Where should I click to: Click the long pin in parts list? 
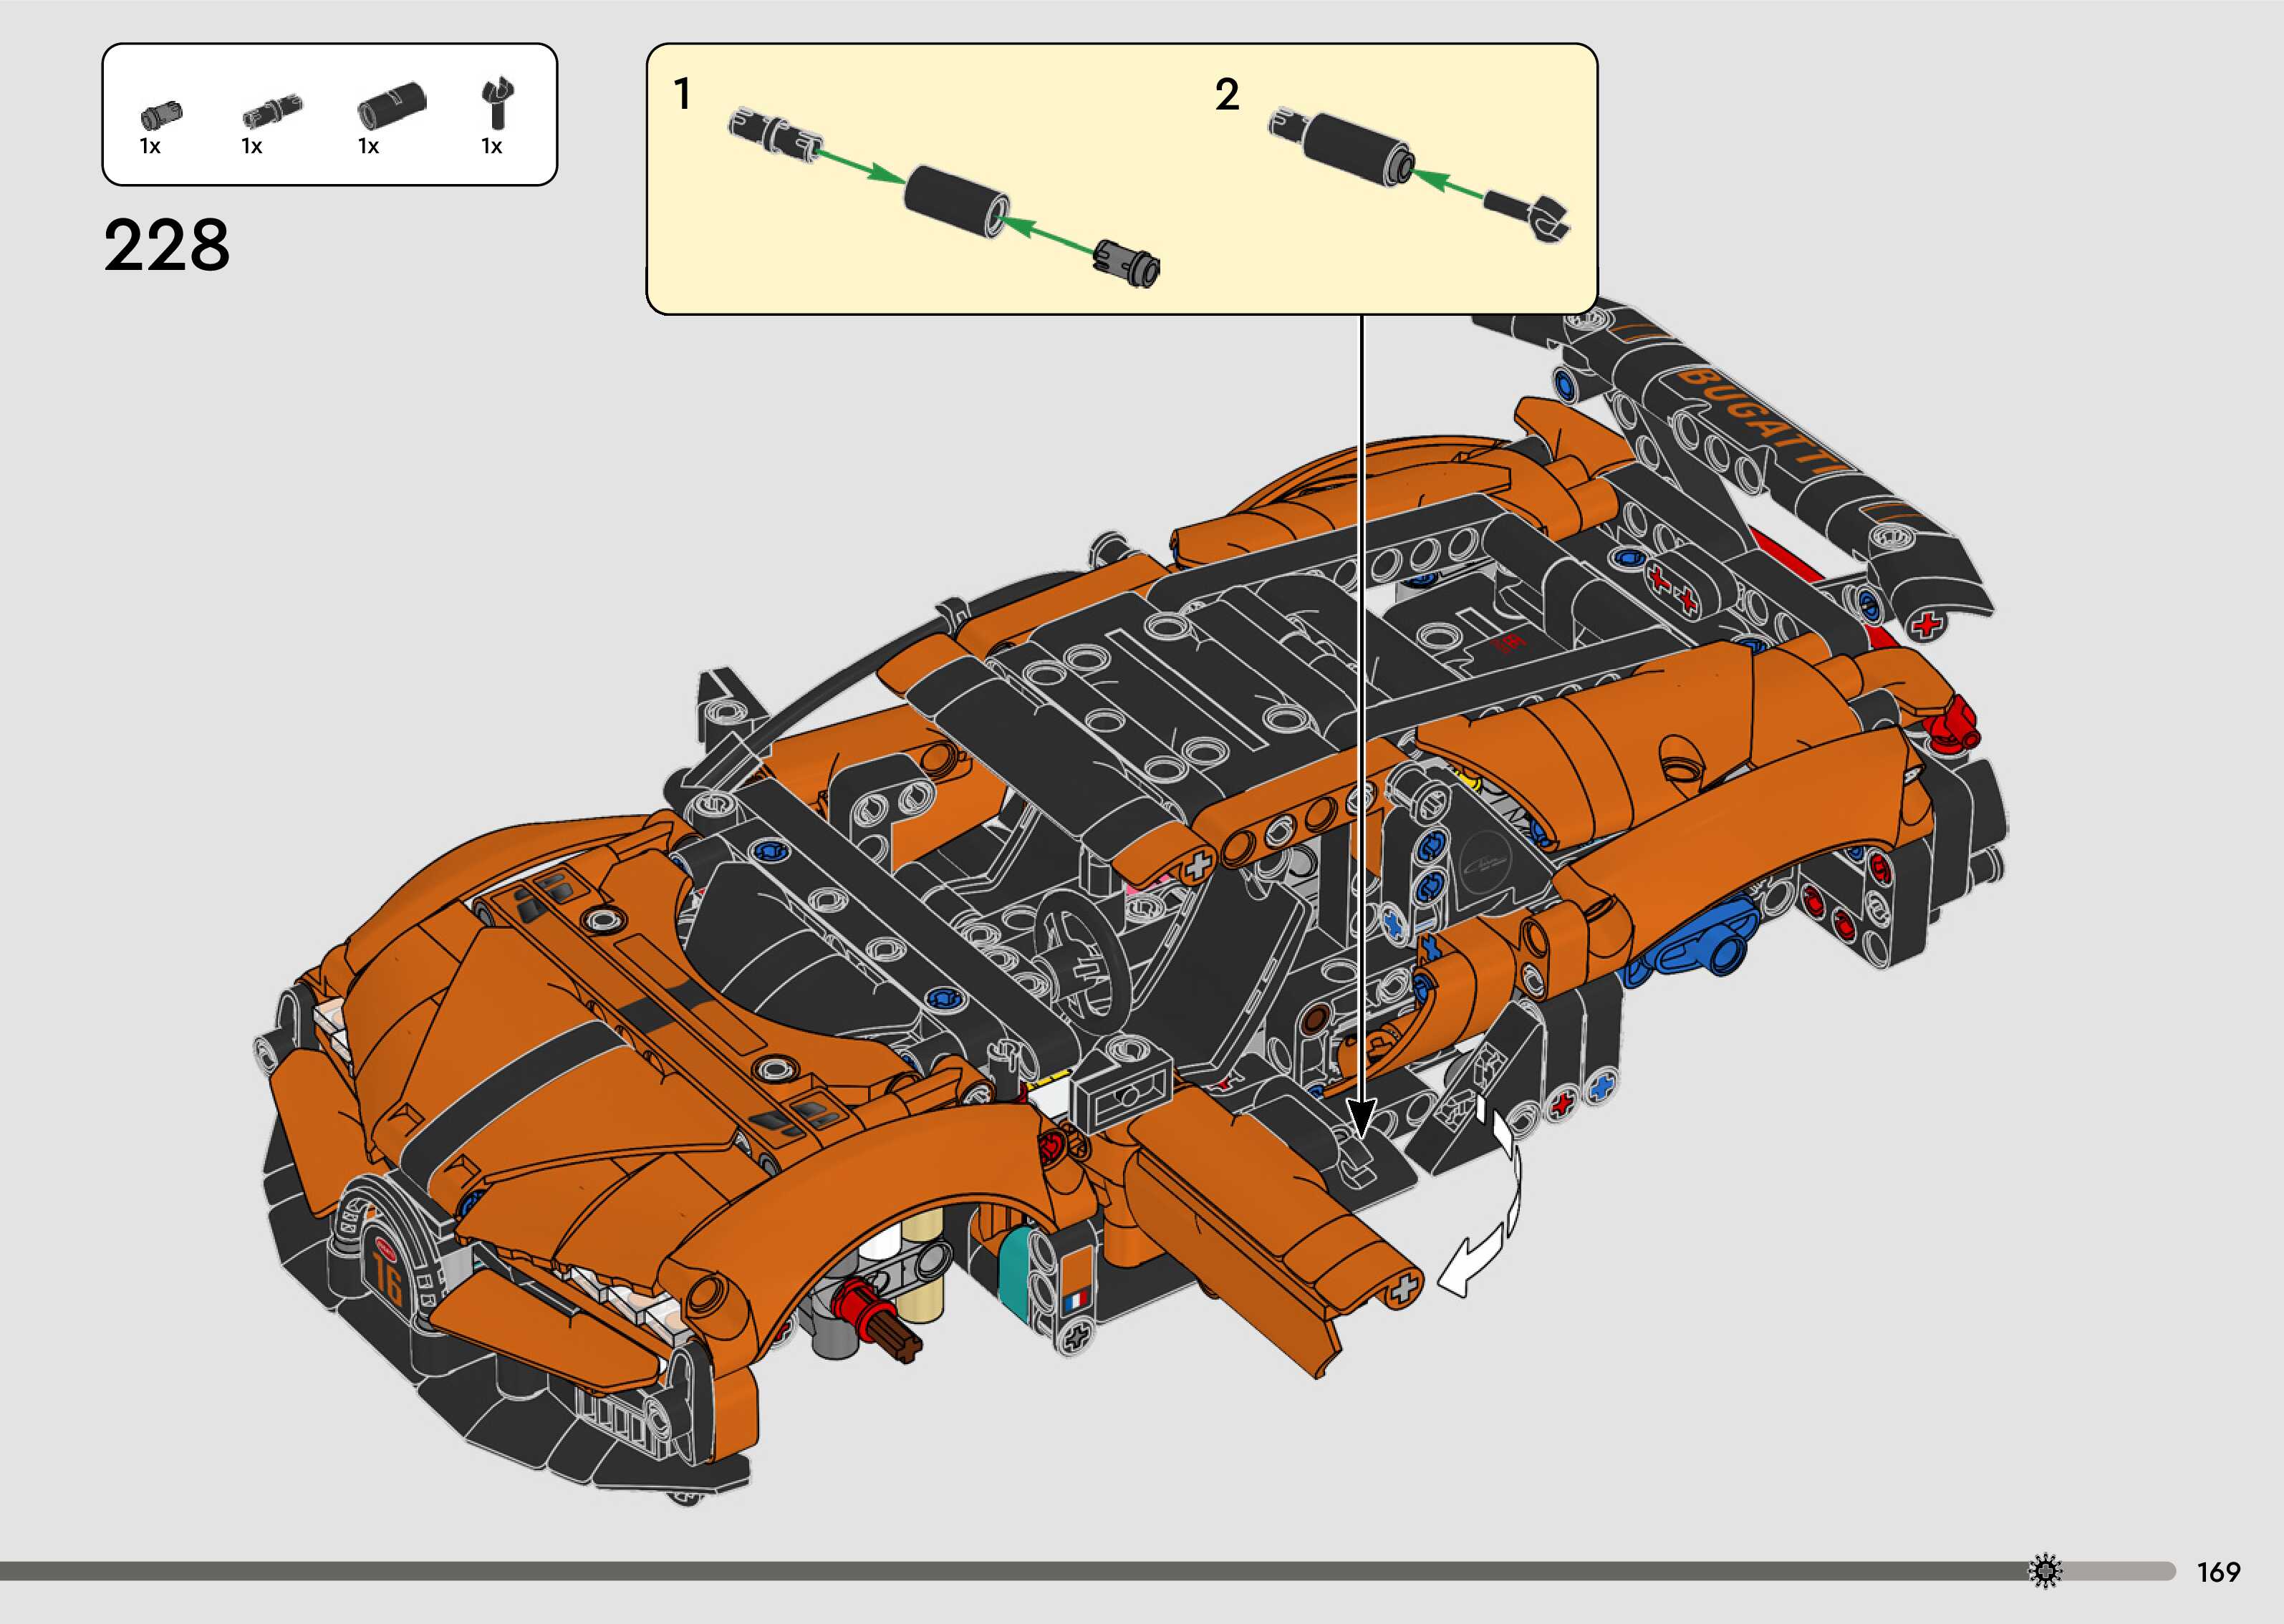click(272, 111)
